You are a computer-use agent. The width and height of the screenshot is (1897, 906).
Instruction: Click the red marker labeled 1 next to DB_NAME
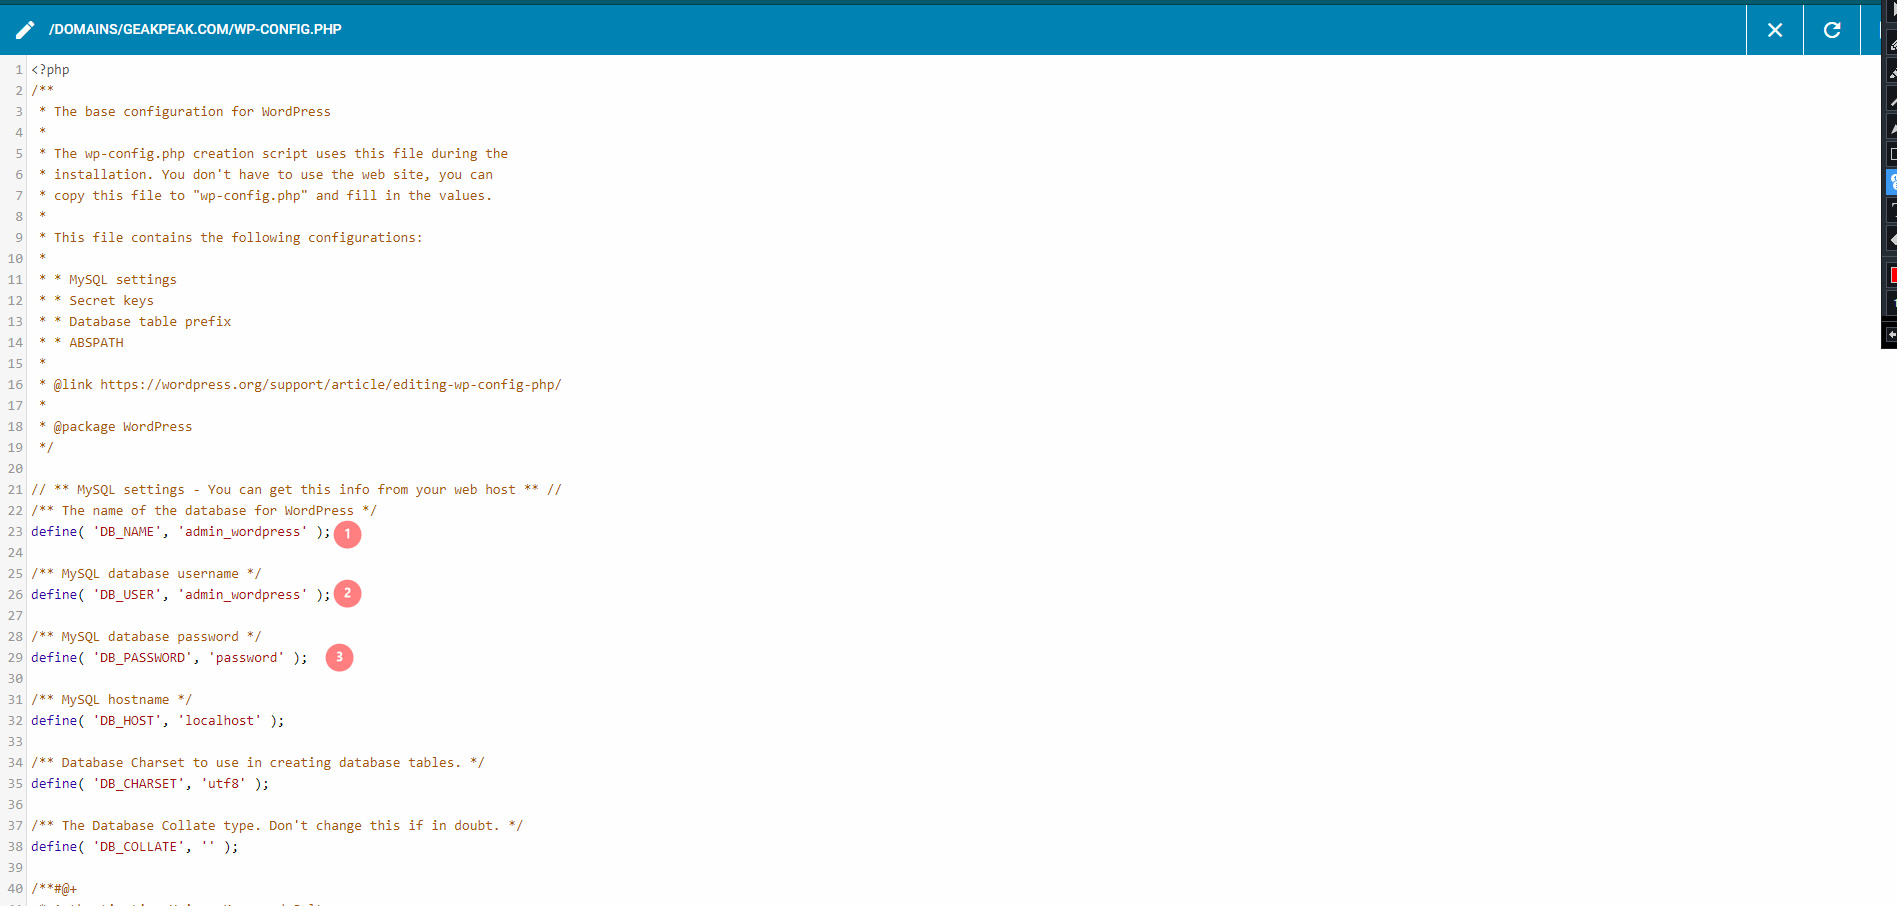coord(347,534)
